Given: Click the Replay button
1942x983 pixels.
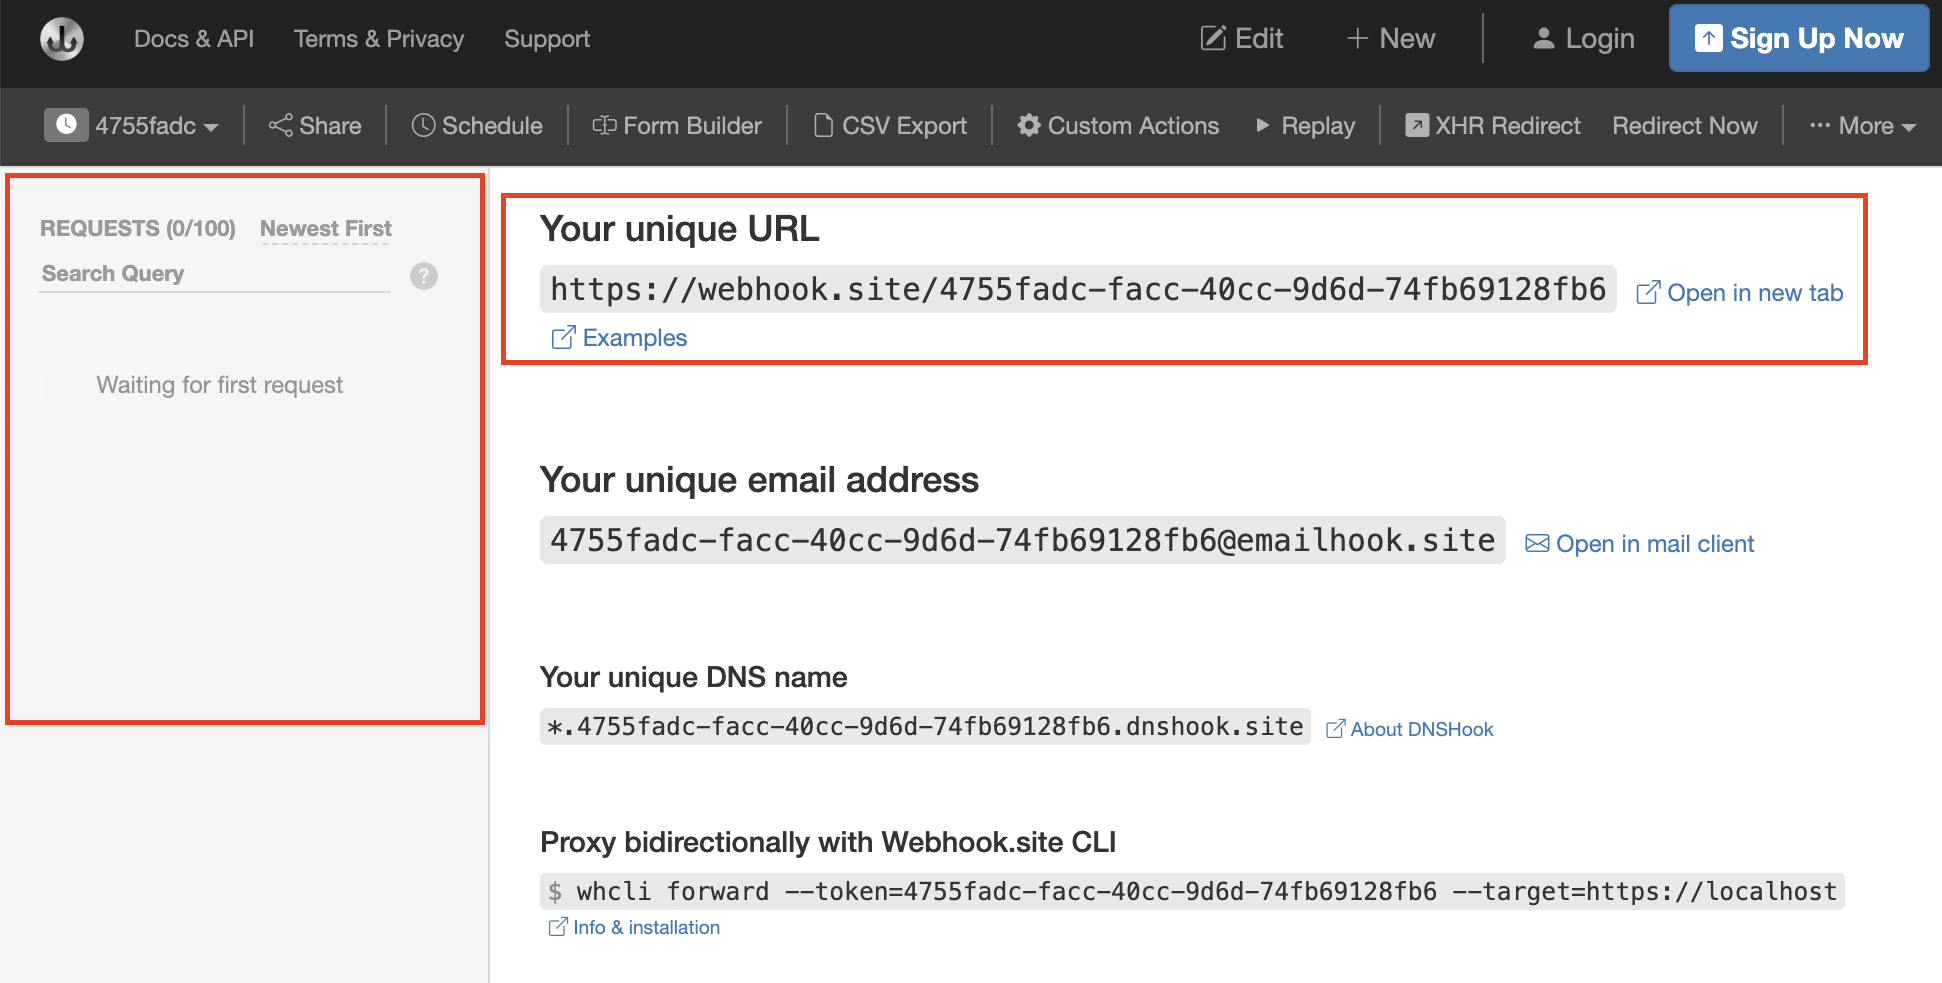Looking at the screenshot, I should tap(1305, 126).
